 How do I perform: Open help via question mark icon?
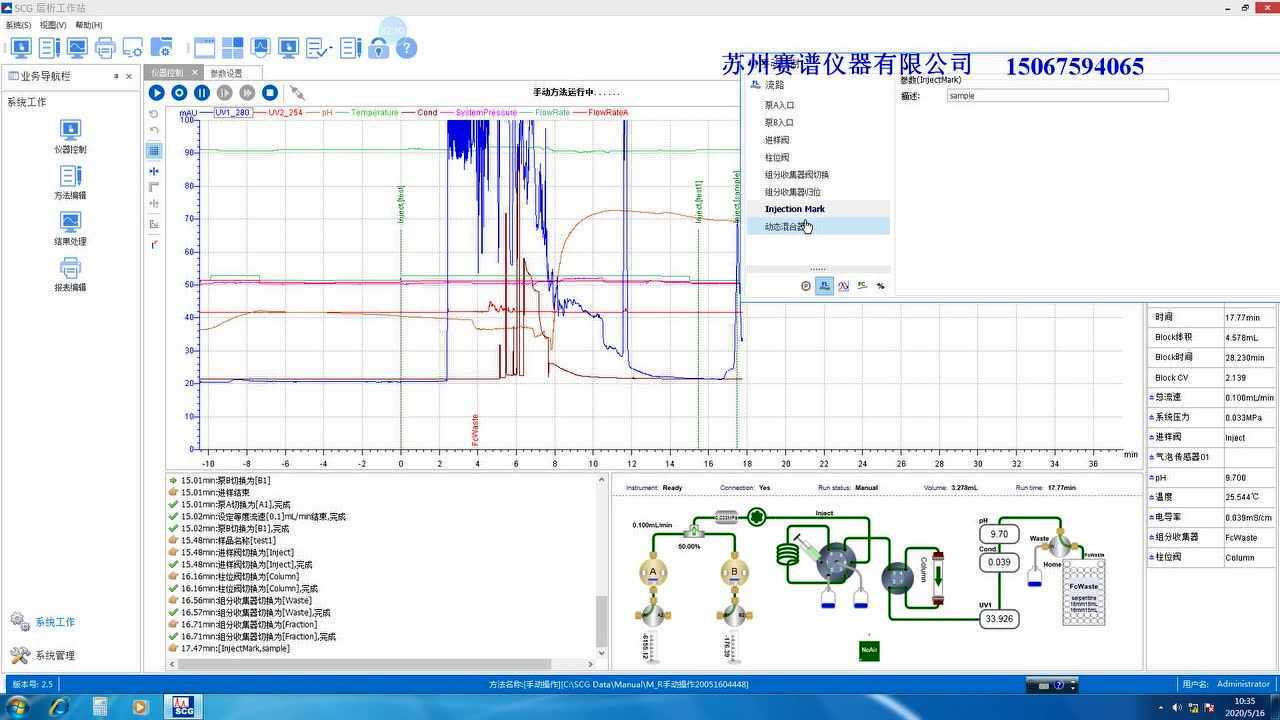point(406,48)
